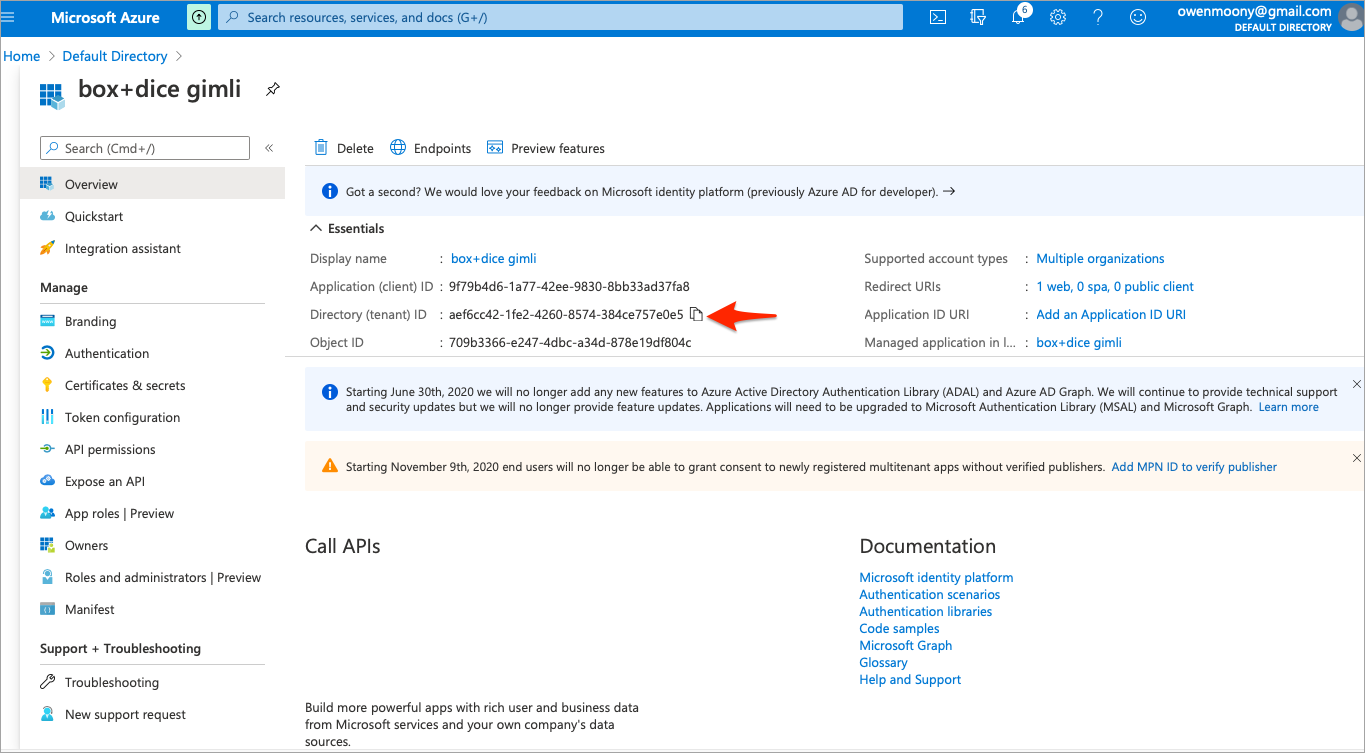Open the Glossary link
This screenshot has width=1365, height=753.
(x=883, y=662)
